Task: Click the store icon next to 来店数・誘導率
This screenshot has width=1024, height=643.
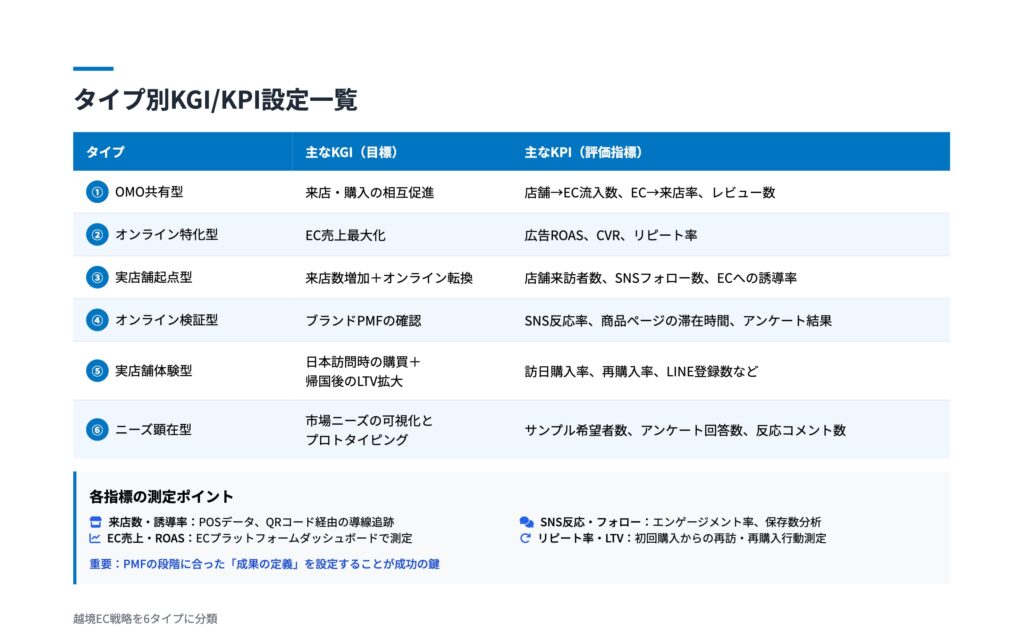Action: coord(96,522)
